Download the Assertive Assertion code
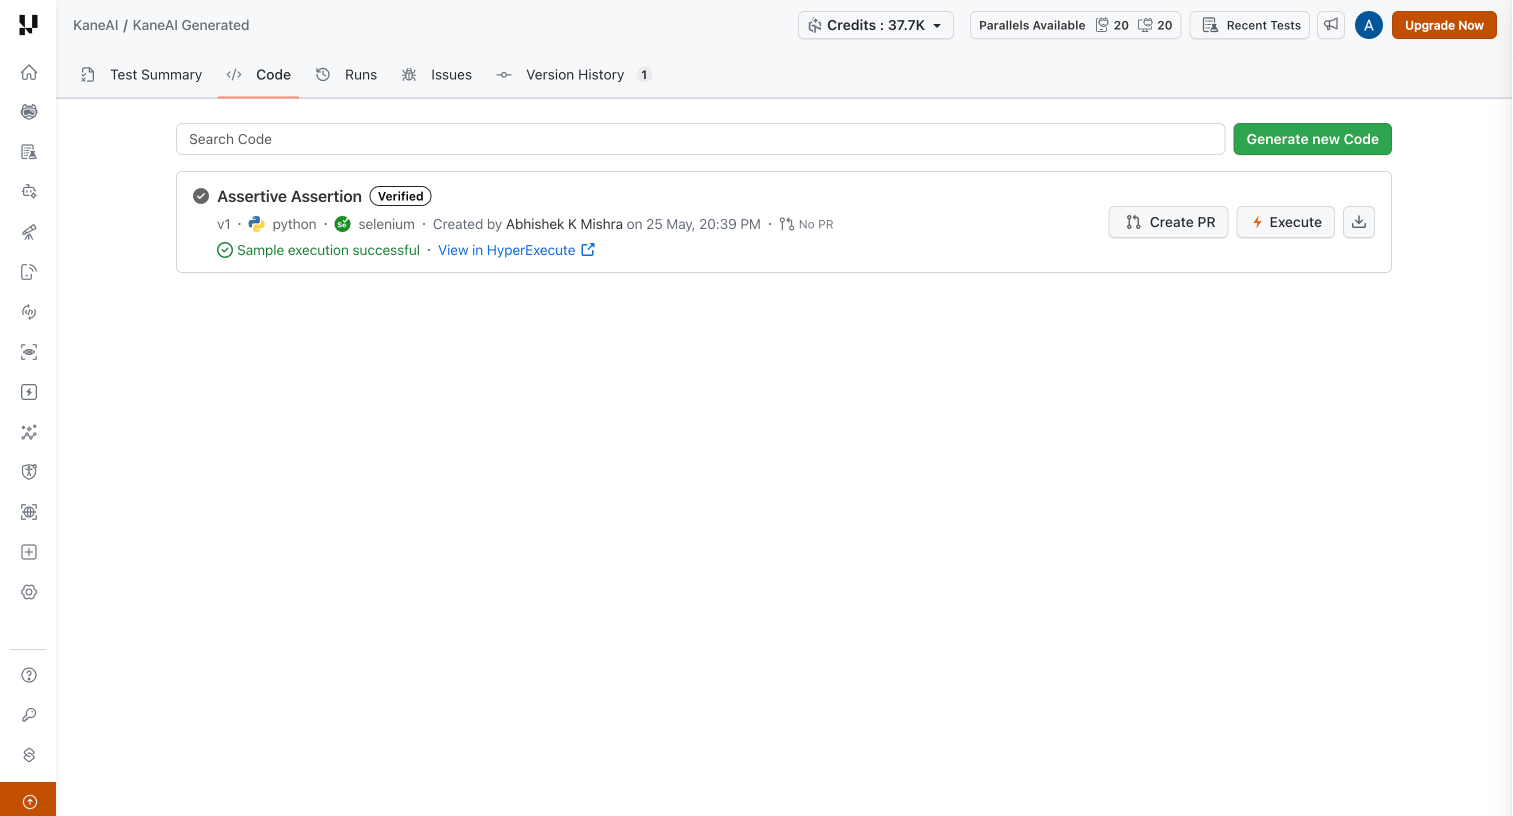The image size is (1513, 816). click(x=1359, y=222)
